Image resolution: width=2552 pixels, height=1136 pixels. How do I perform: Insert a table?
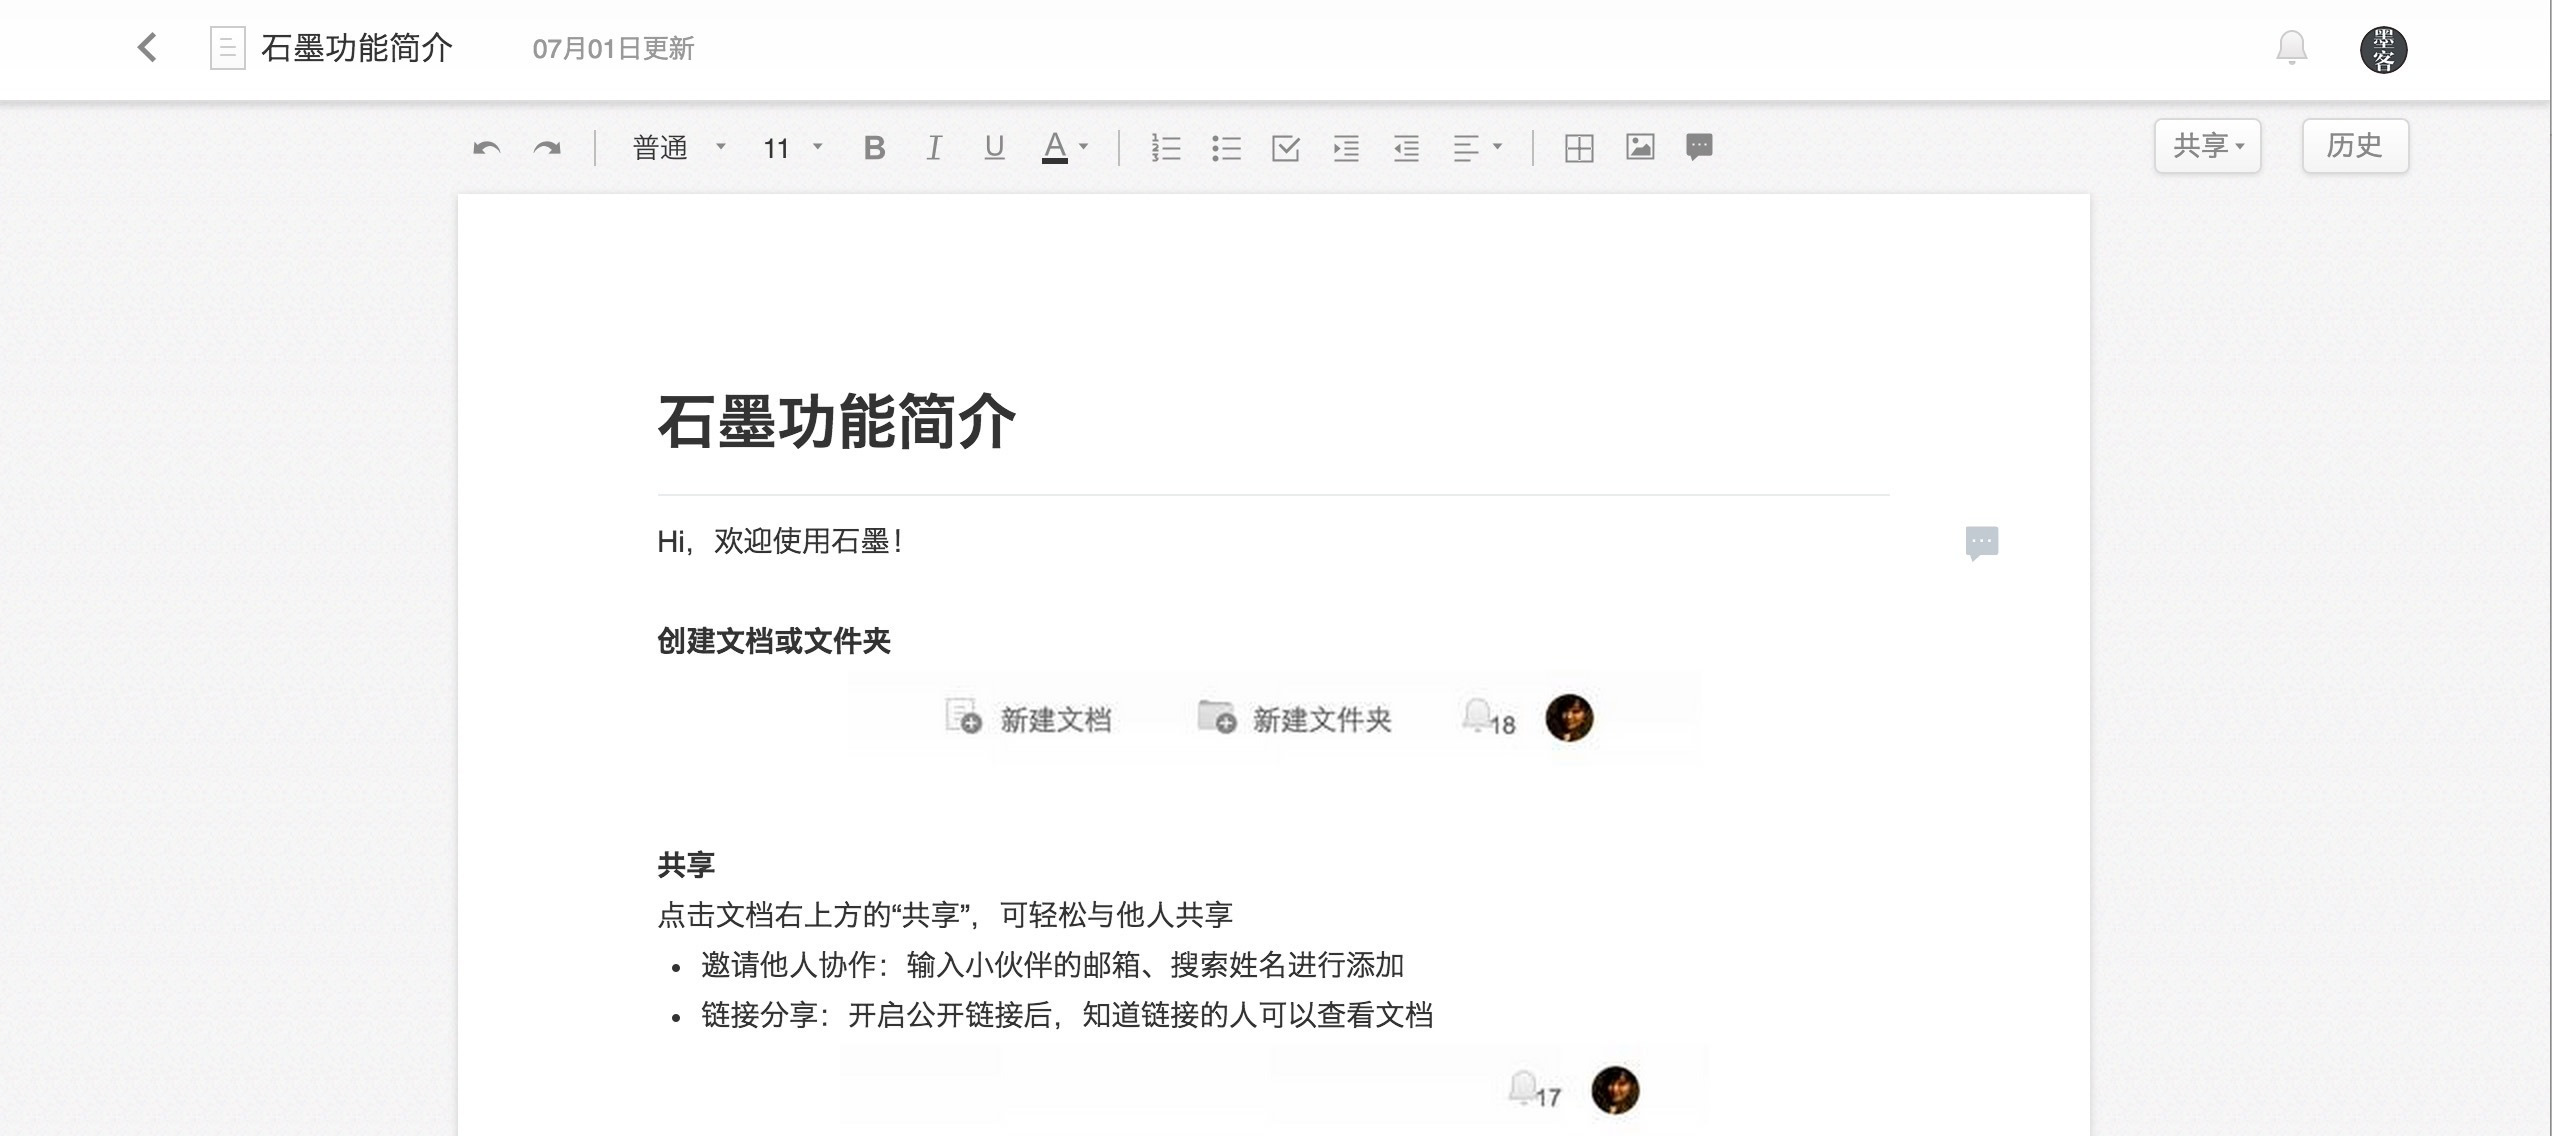[x=1579, y=148]
